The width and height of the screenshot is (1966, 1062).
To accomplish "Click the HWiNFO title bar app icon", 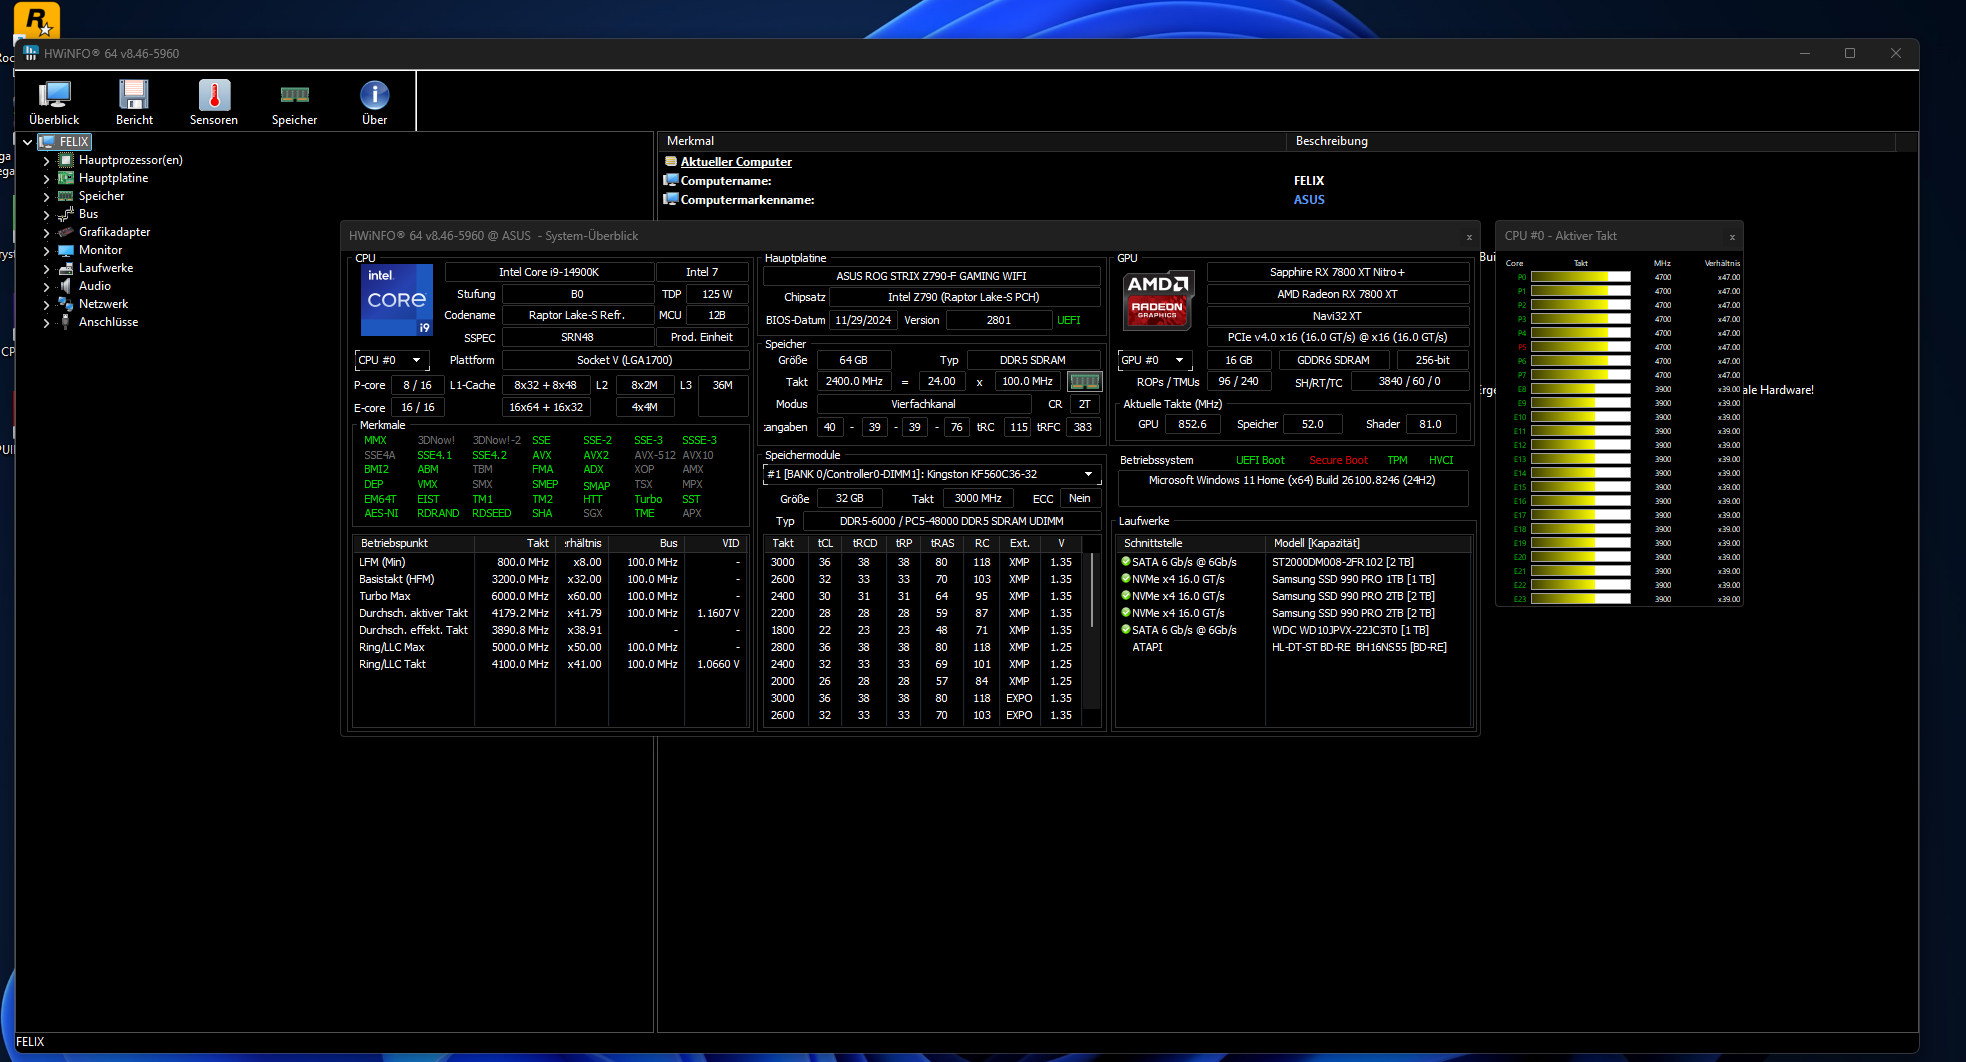I will coord(31,53).
